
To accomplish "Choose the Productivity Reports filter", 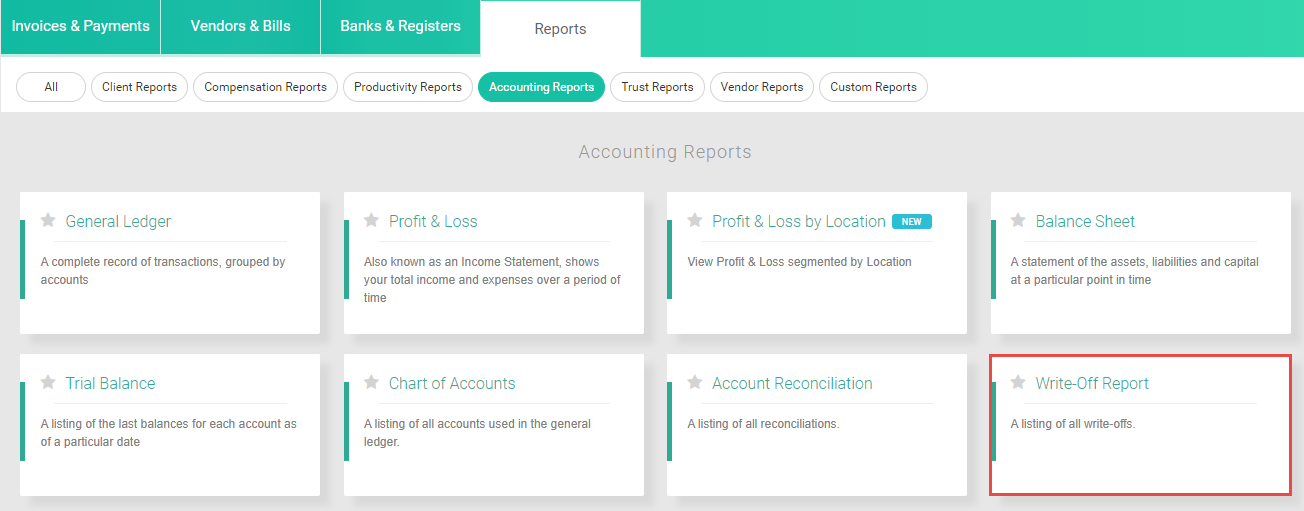I will click(408, 87).
